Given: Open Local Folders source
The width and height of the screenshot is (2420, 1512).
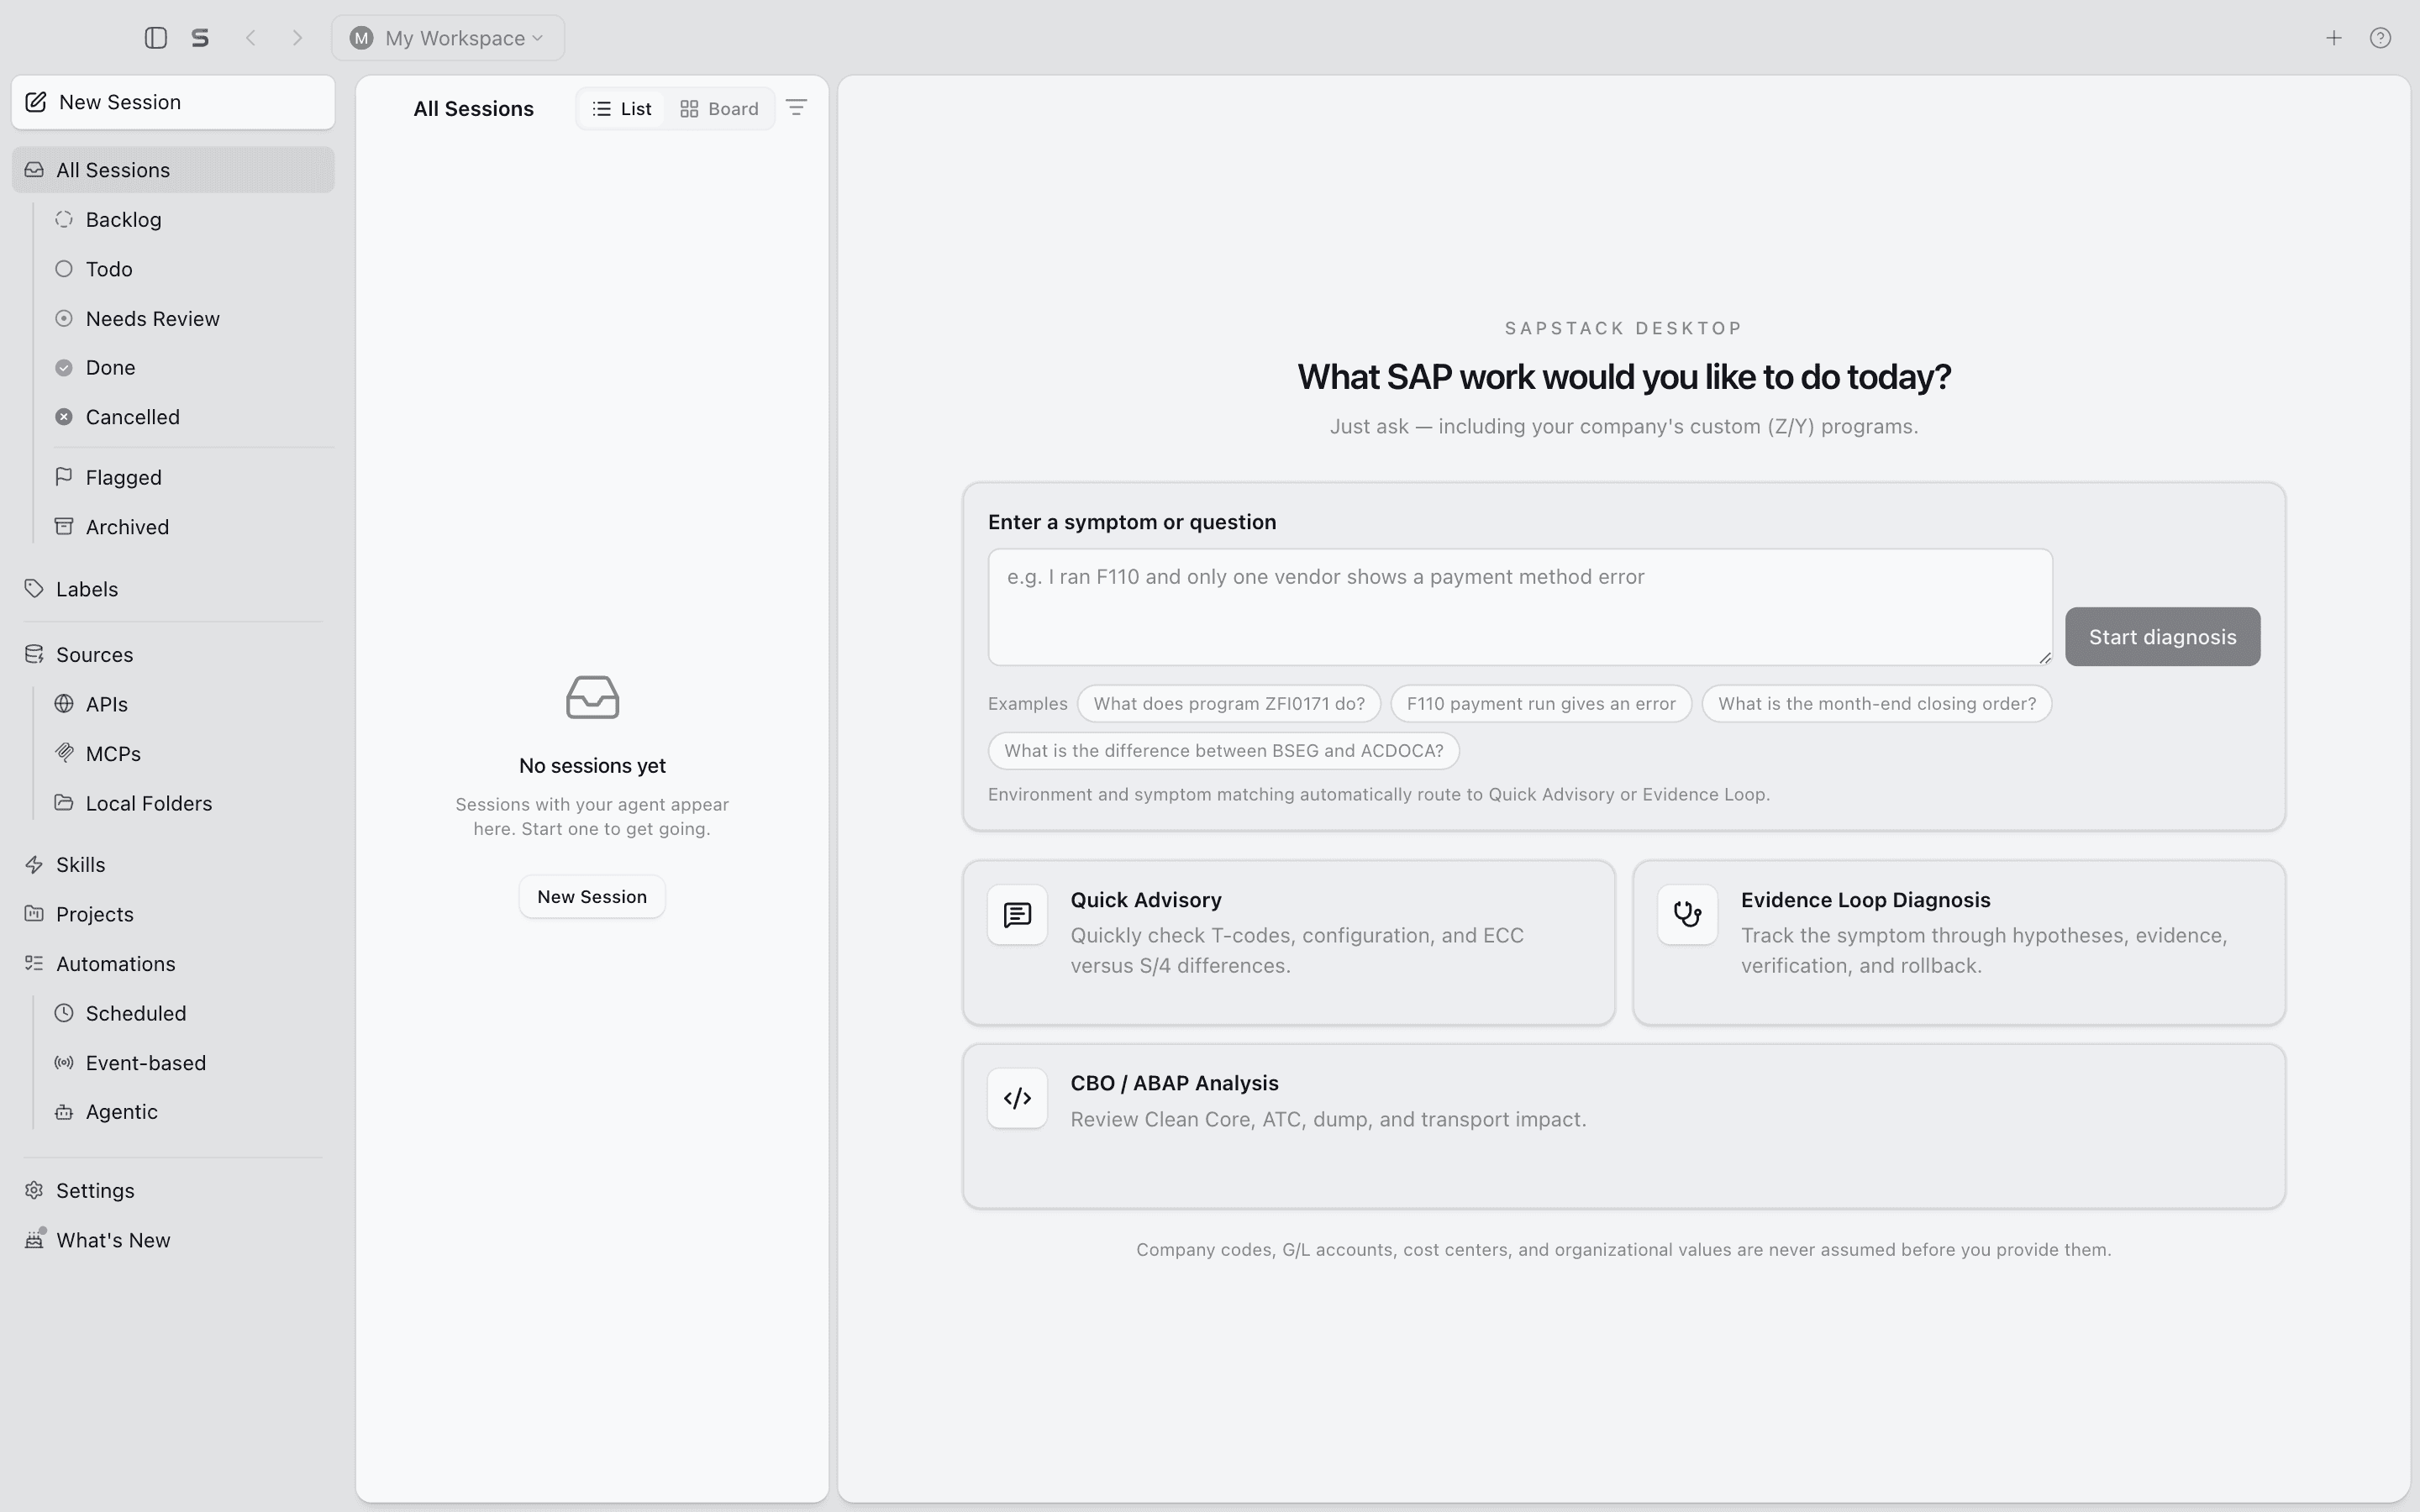Looking at the screenshot, I should tap(188, 803).
